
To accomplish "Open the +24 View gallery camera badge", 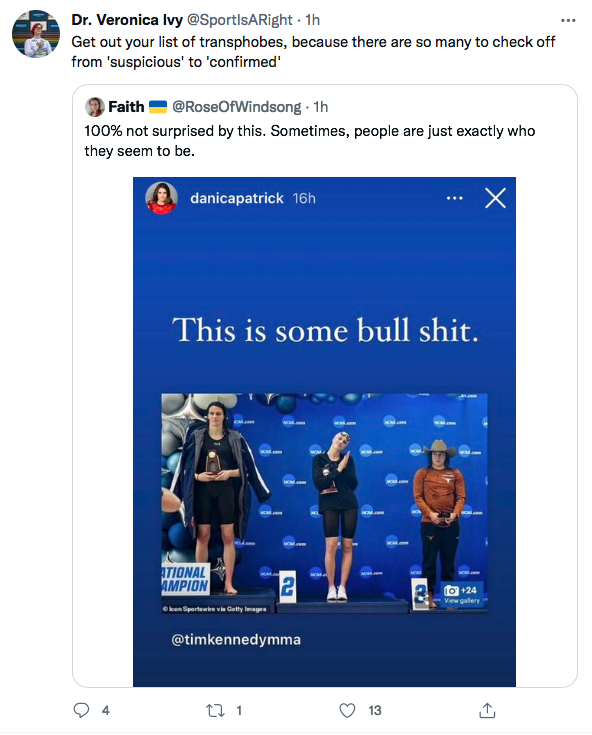I will point(462,594).
